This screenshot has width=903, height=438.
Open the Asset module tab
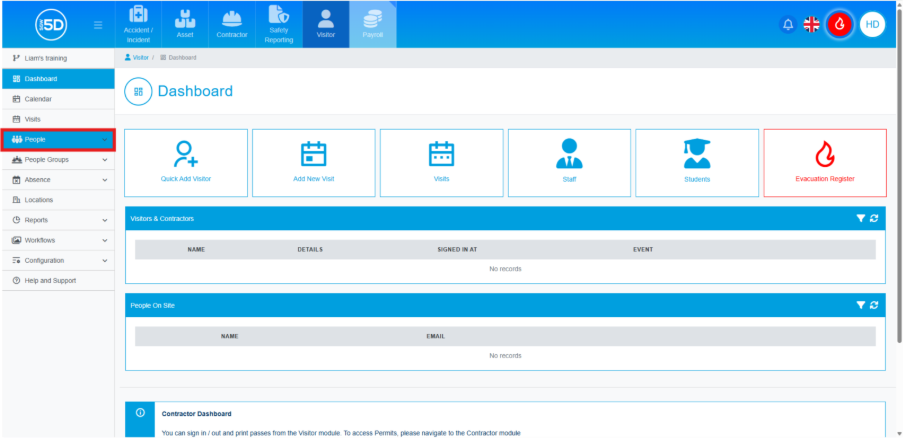185,24
